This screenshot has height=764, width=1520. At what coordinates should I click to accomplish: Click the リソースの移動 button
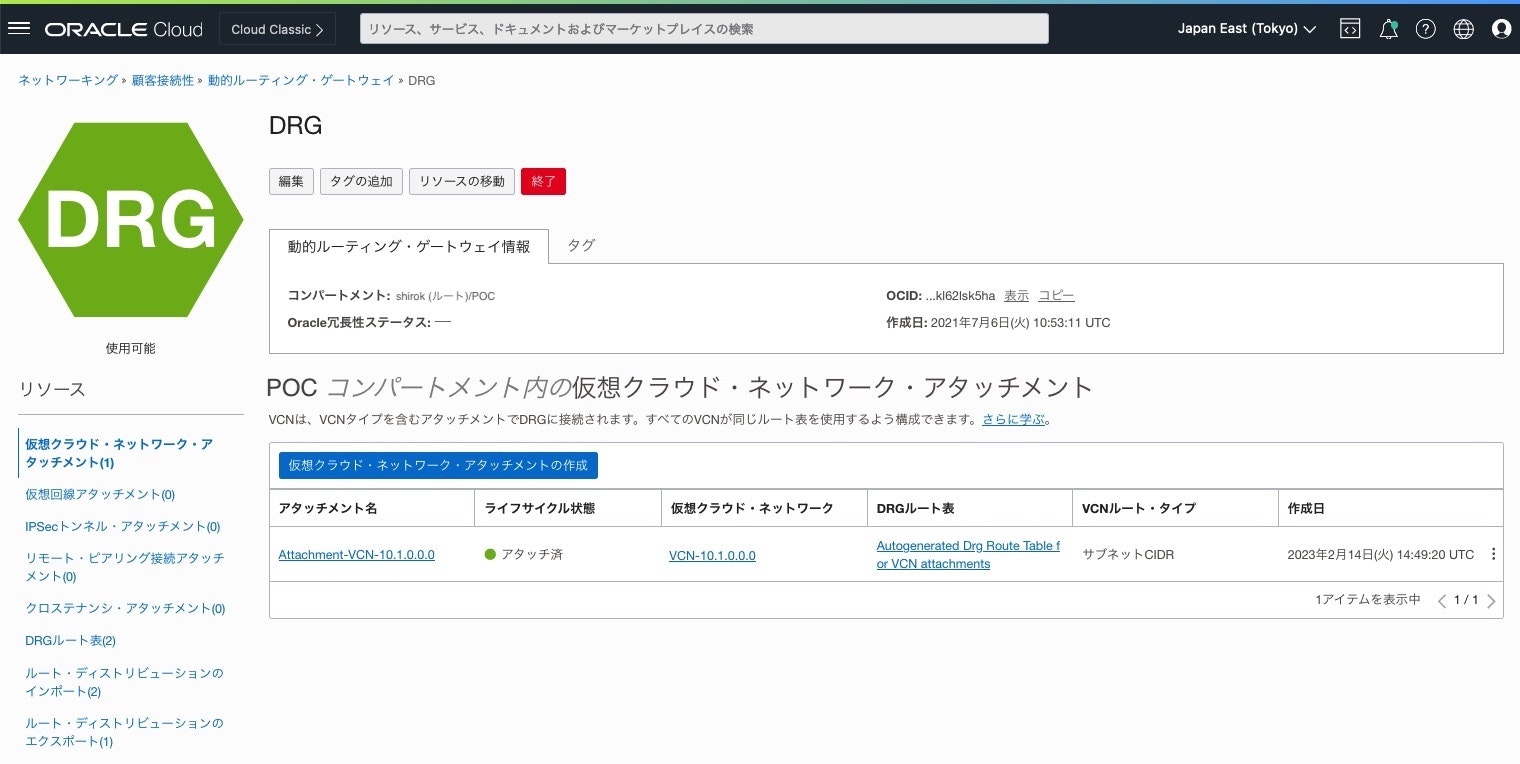tap(462, 181)
